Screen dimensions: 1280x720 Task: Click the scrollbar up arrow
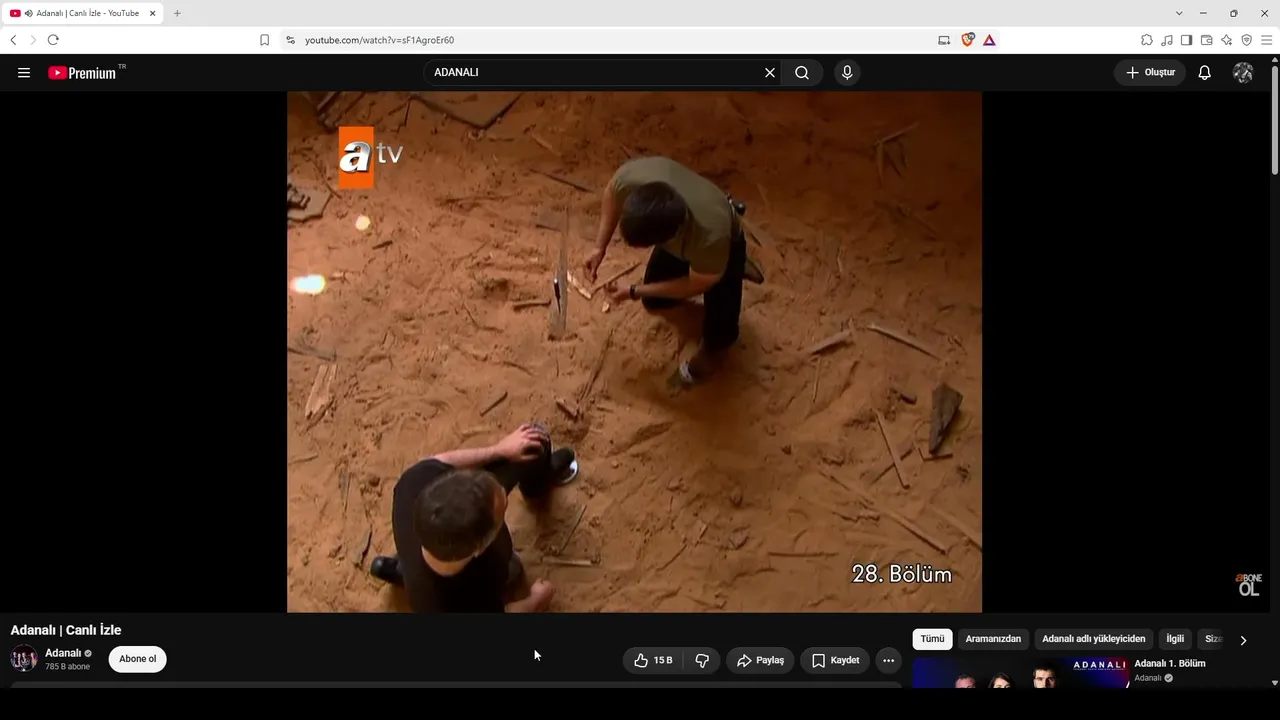[x=1275, y=60]
